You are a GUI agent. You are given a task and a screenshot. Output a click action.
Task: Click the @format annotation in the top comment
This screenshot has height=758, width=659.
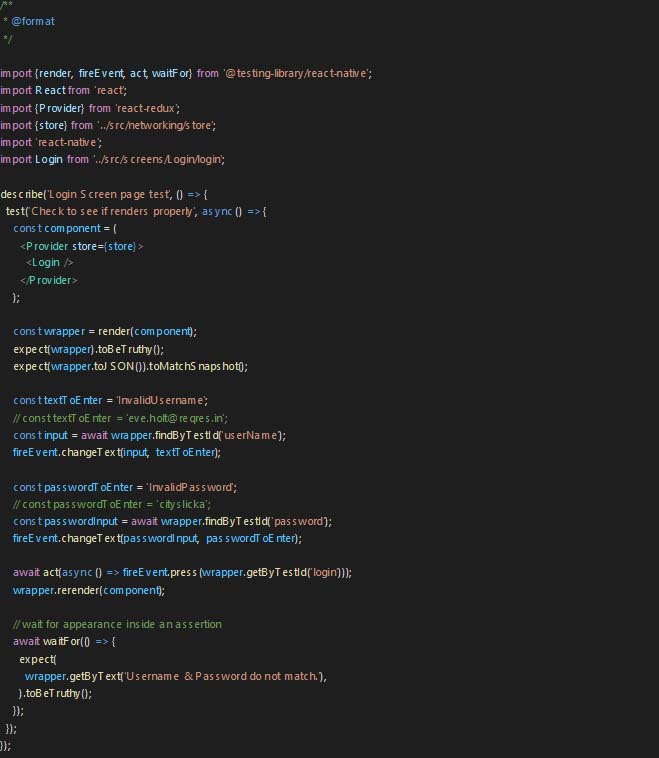click(34, 21)
